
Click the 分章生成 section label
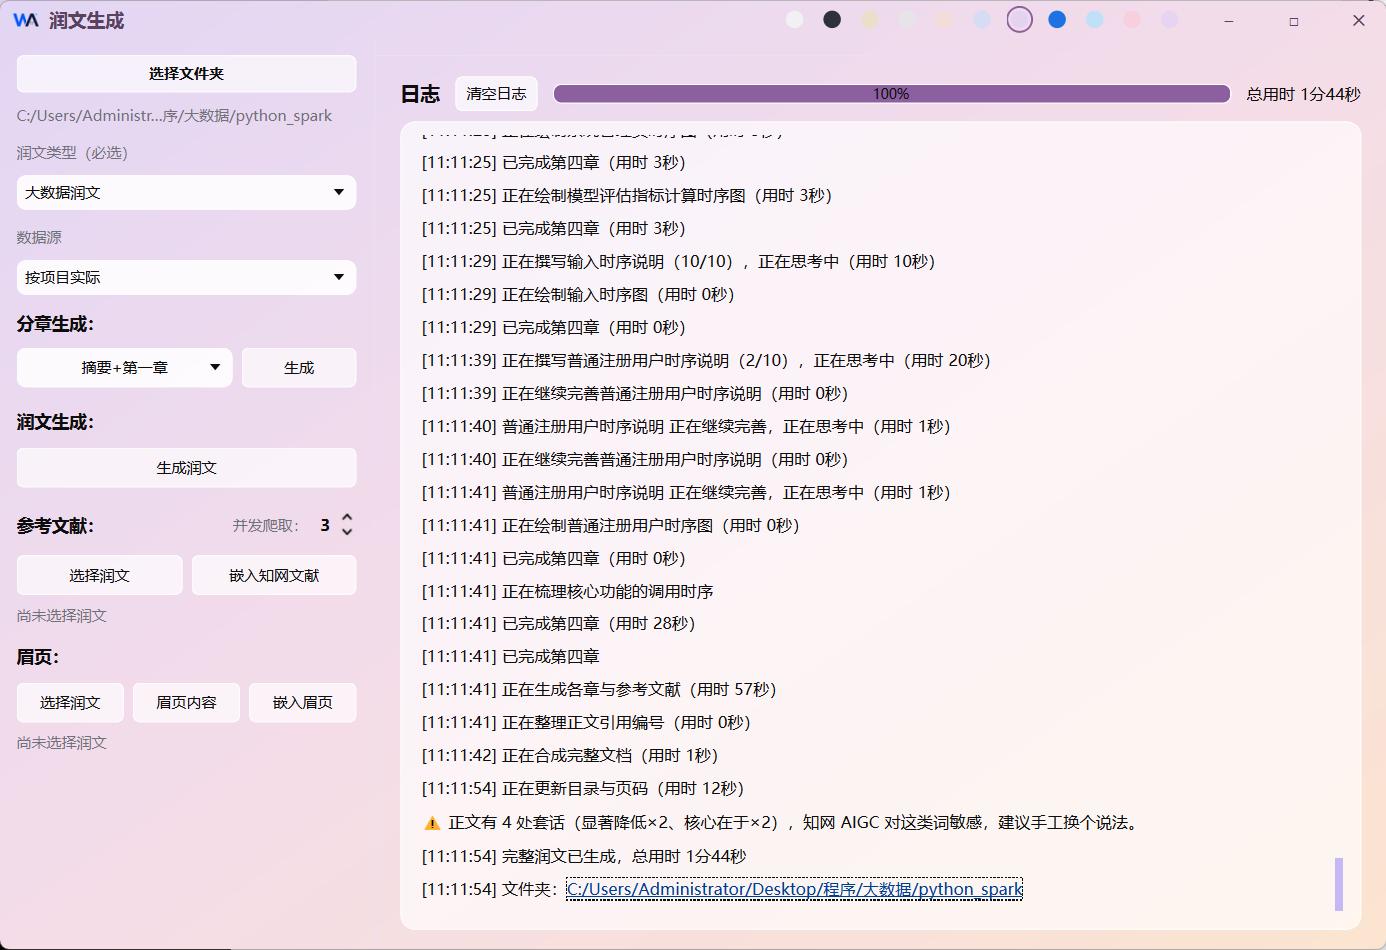55,324
